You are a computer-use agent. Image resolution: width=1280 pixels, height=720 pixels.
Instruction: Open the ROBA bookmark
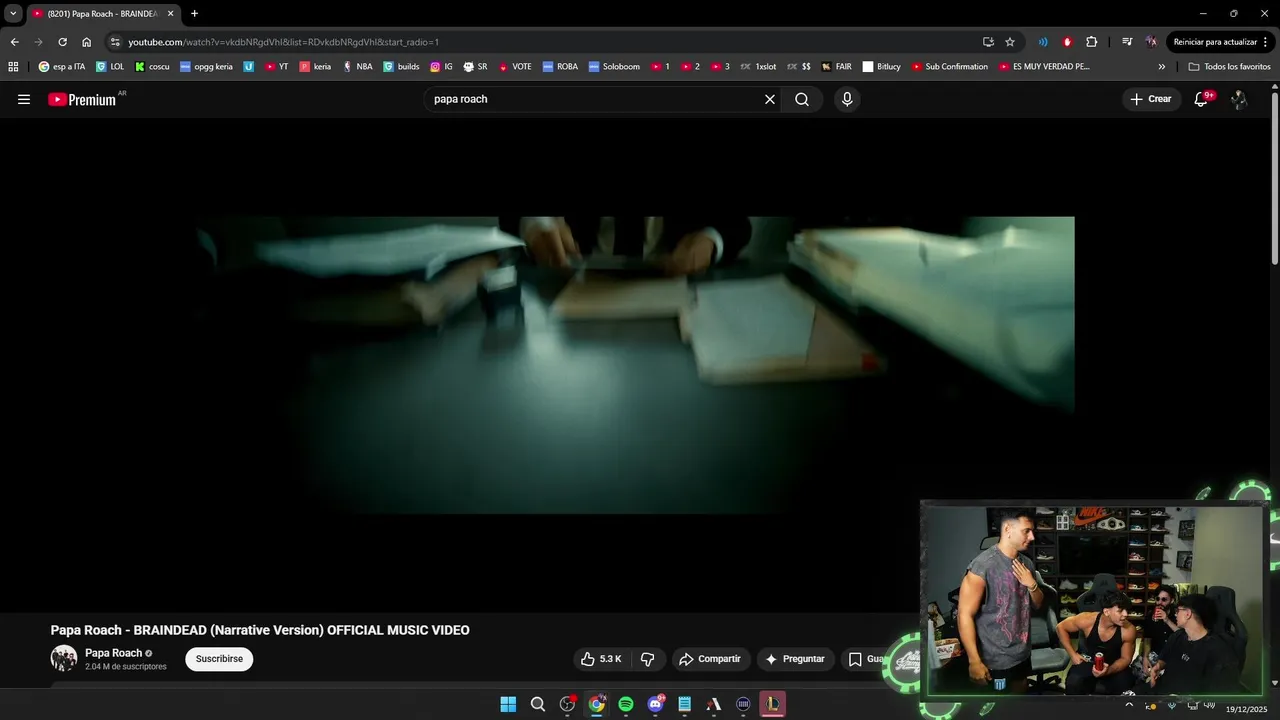(560, 67)
